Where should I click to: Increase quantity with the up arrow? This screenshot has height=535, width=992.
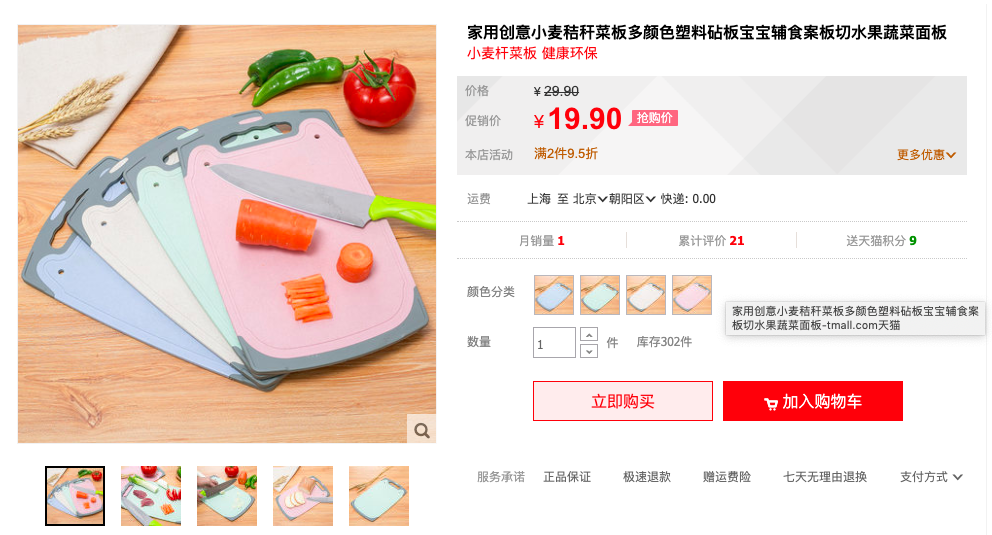point(589,335)
